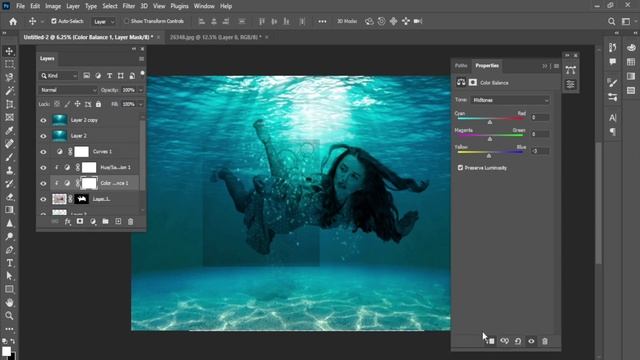The width and height of the screenshot is (640, 360).
Task: Select the Horizontal Type tool
Action: pos(9,263)
